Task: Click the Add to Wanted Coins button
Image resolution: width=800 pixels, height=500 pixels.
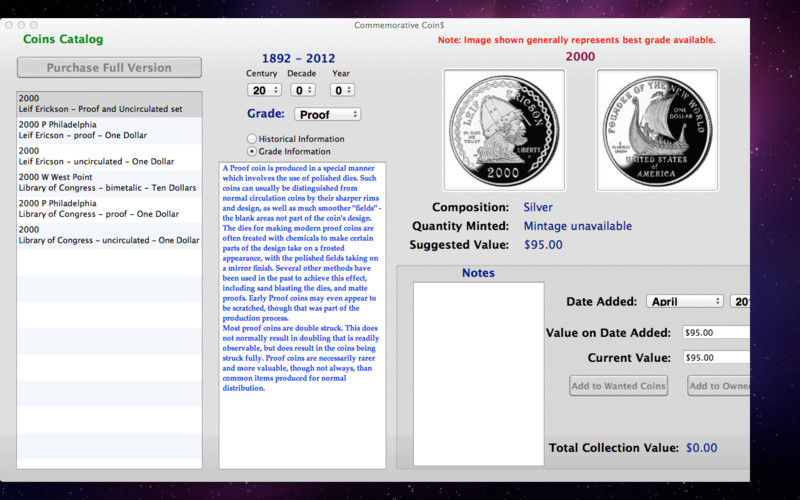Action: click(618, 386)
